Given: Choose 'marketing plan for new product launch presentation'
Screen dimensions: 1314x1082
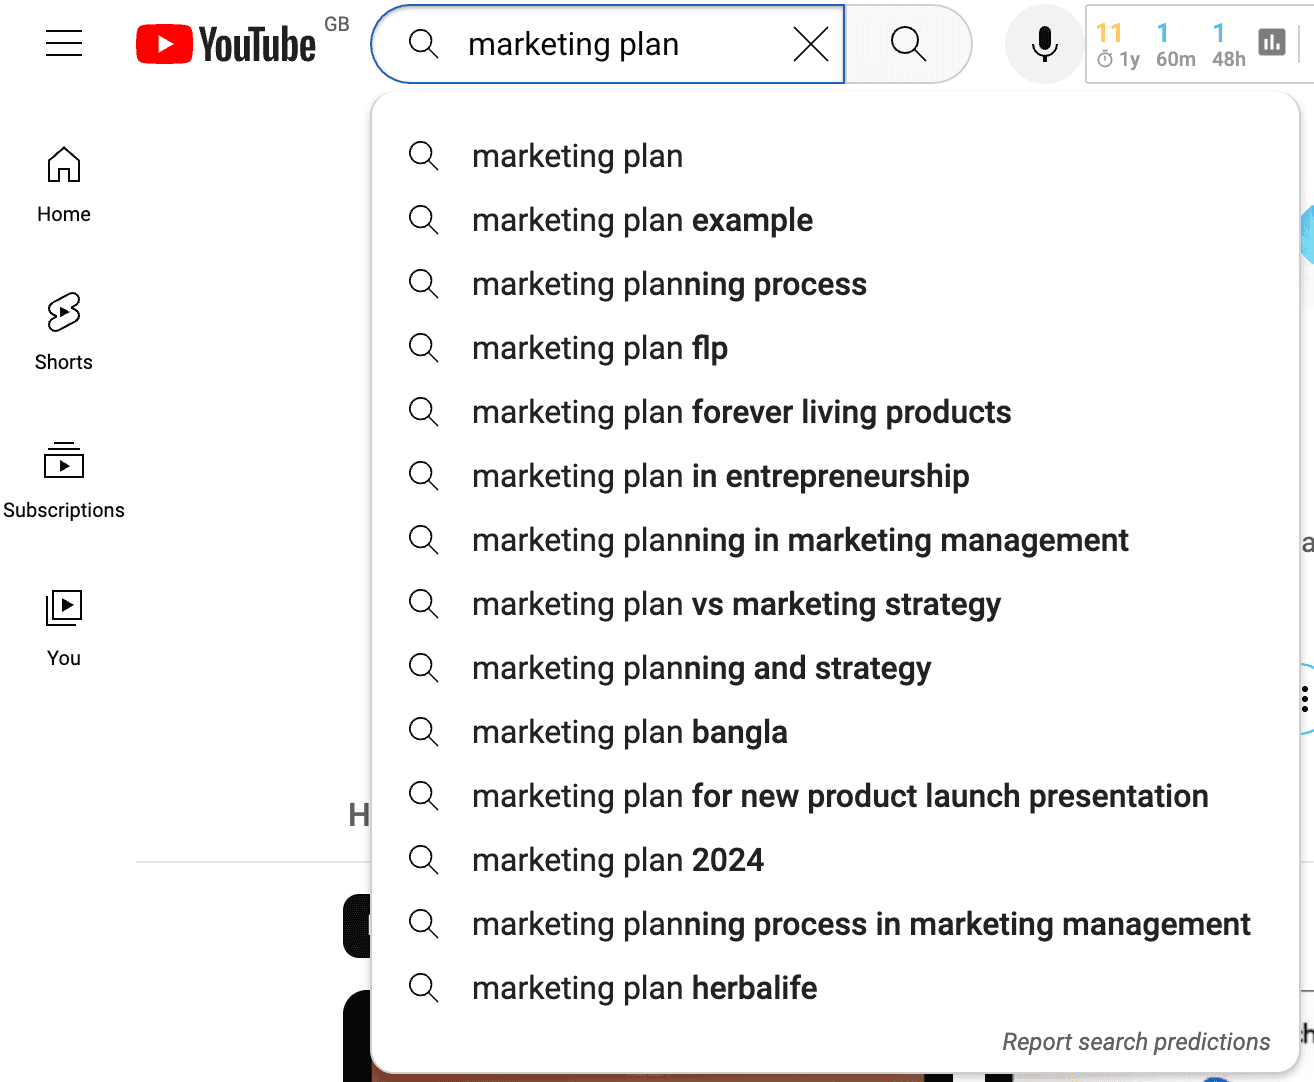Looking at the screenshot, I should coord(840,796).
